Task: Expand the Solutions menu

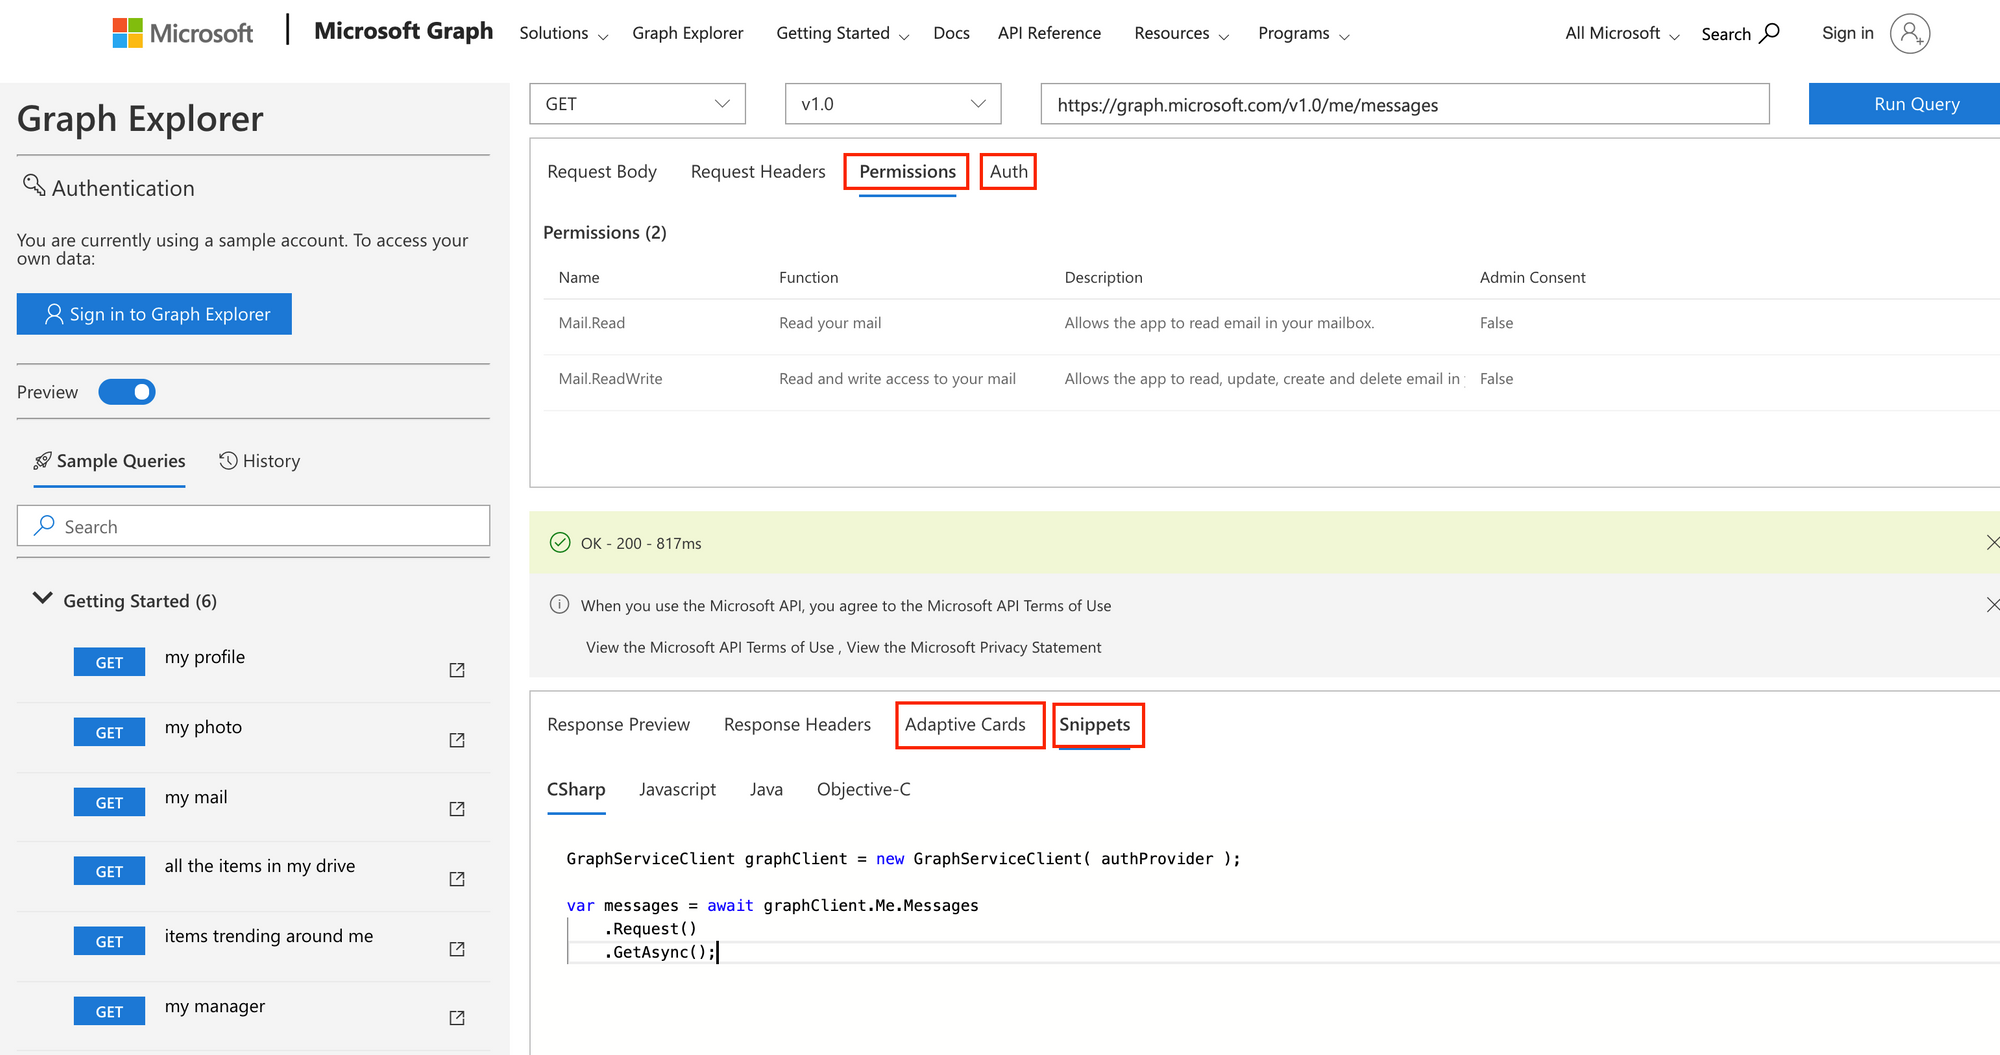Action: 564,33
